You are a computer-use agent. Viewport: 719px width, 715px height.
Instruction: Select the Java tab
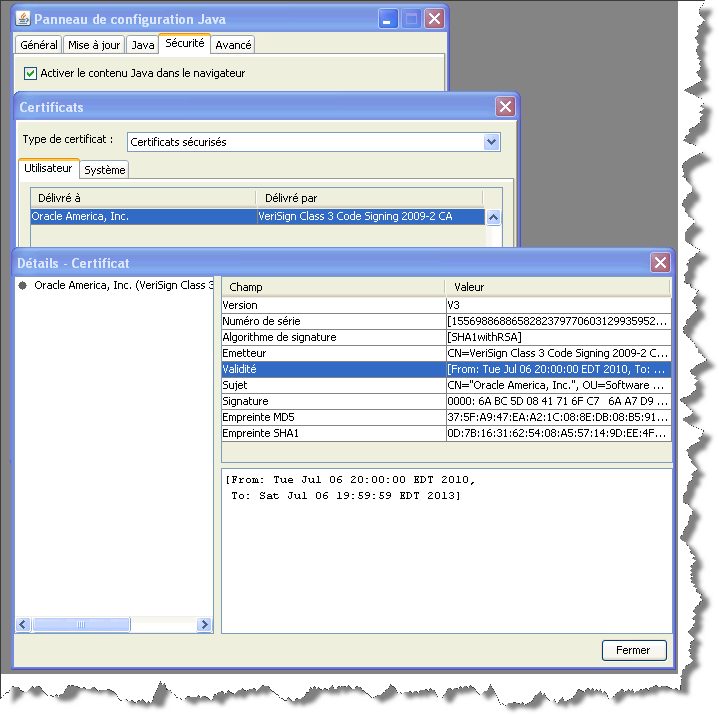tap(143, 45)
